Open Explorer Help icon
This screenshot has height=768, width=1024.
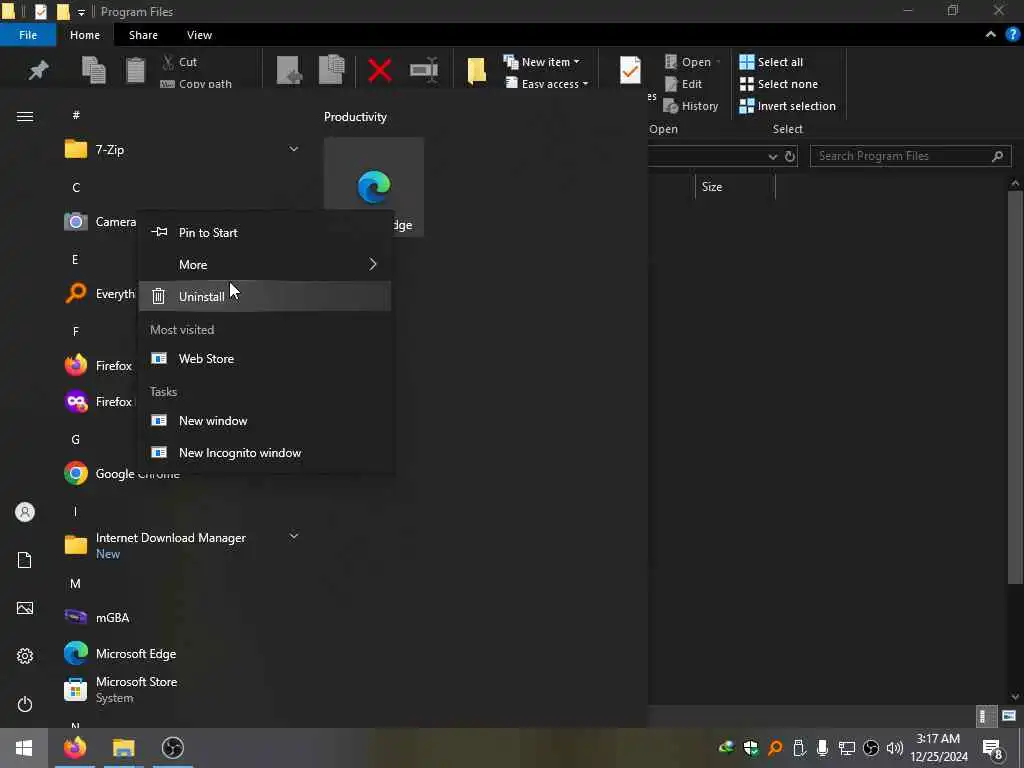click(x=1012, y=35)
